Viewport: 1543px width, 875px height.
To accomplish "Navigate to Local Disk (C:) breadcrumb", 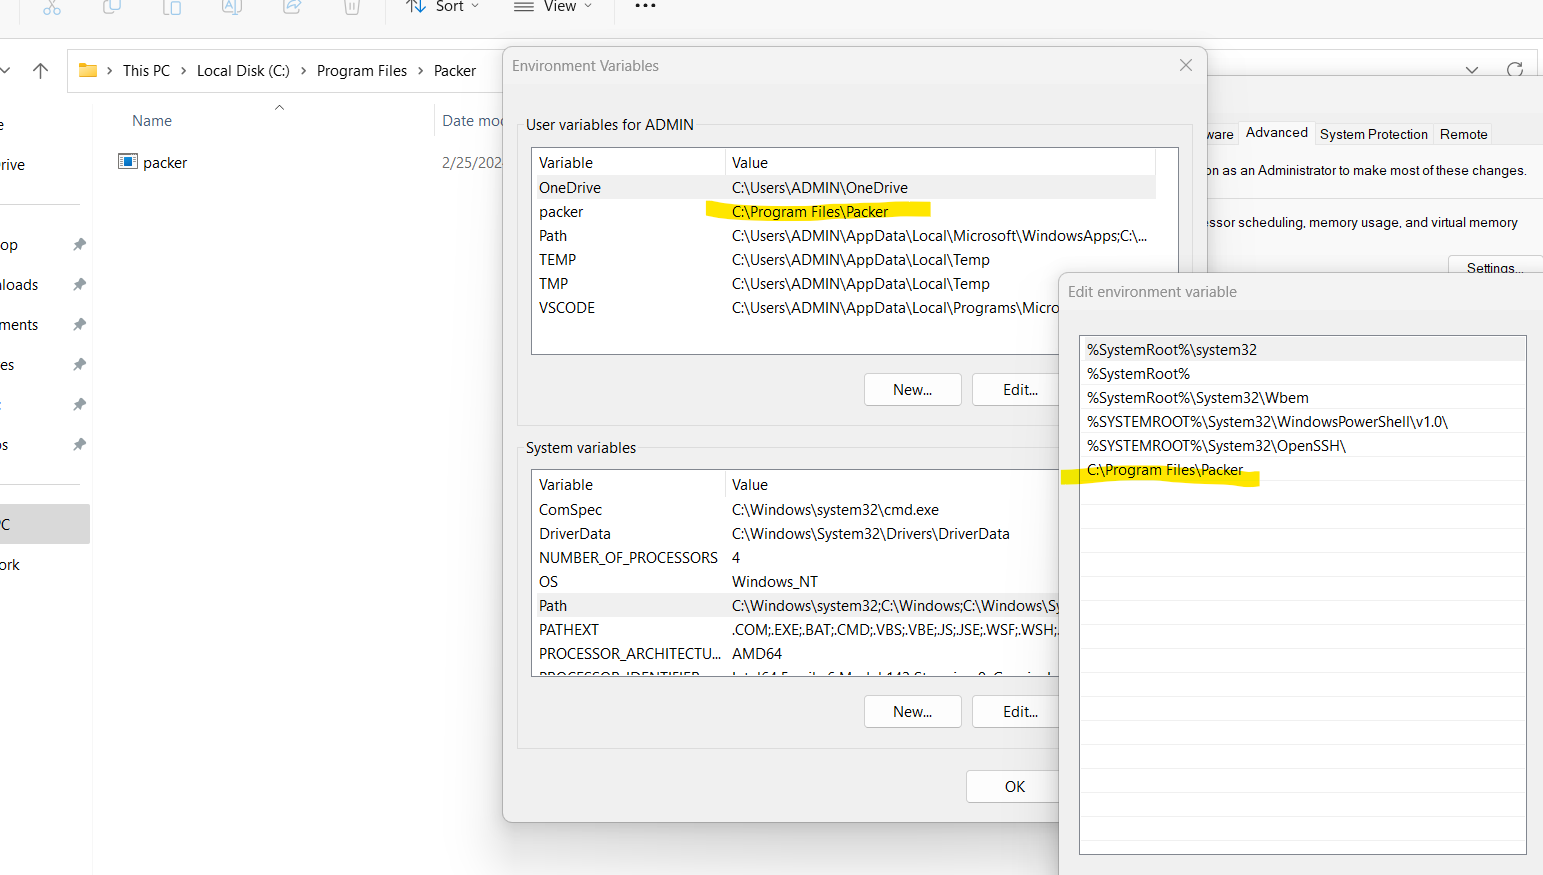I will tap(243, 70).
